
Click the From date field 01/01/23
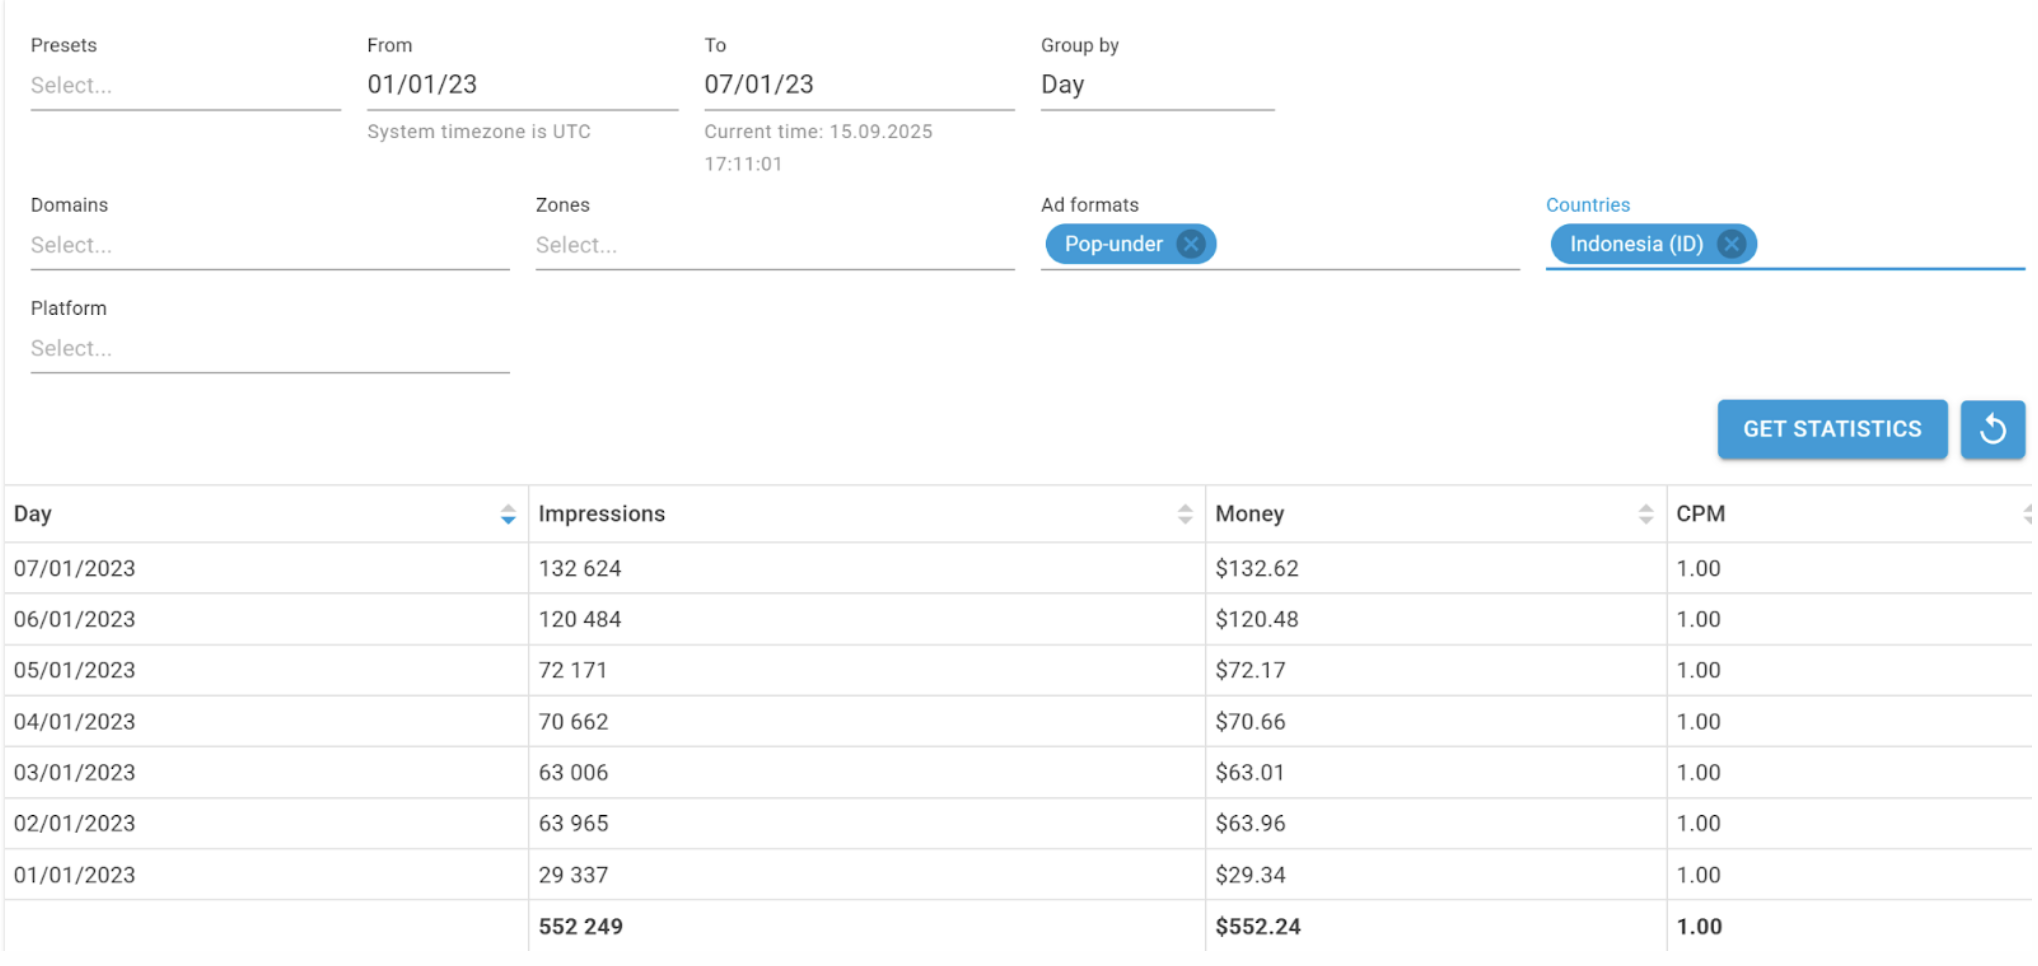coord(522,85)
